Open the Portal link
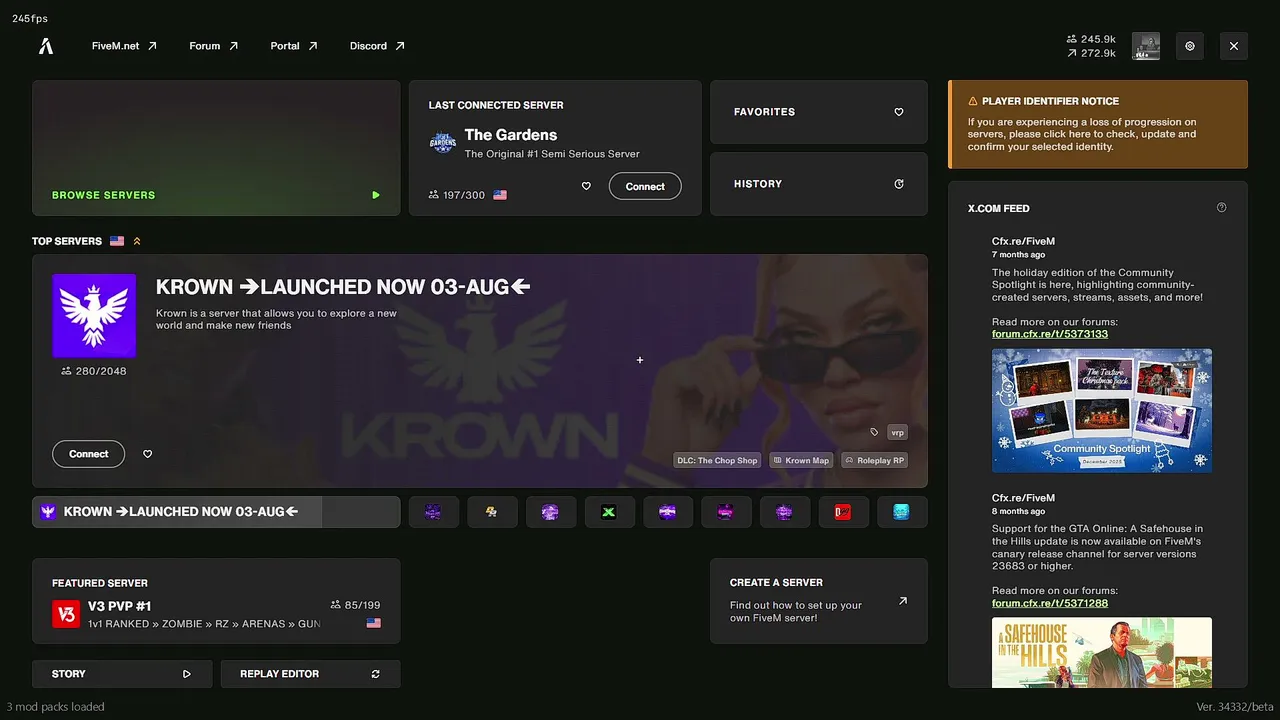This screenshot has width=1280, height=720. [x=294, y=46]
